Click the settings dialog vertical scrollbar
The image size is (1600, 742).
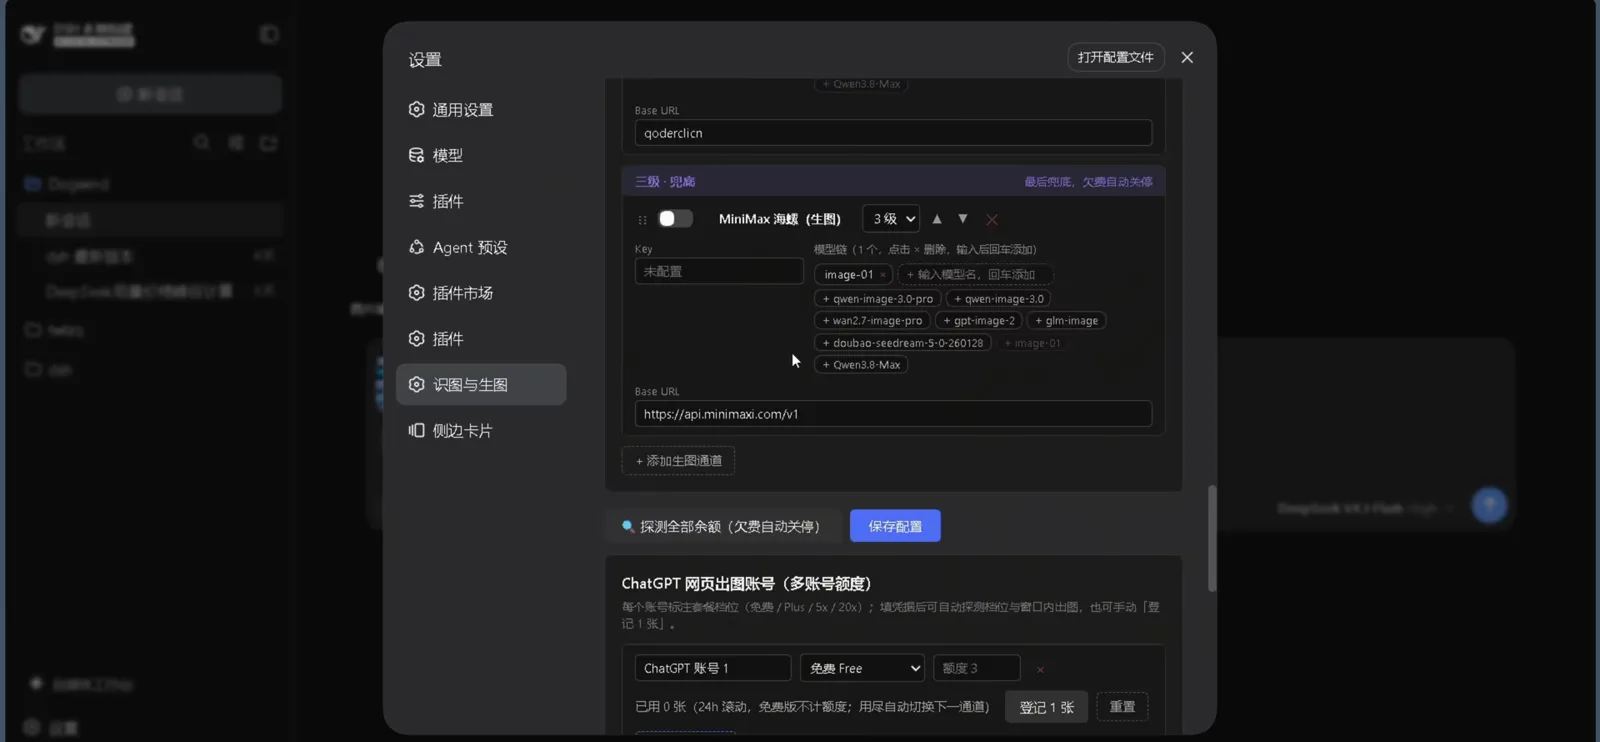(x=1212, y=538)
